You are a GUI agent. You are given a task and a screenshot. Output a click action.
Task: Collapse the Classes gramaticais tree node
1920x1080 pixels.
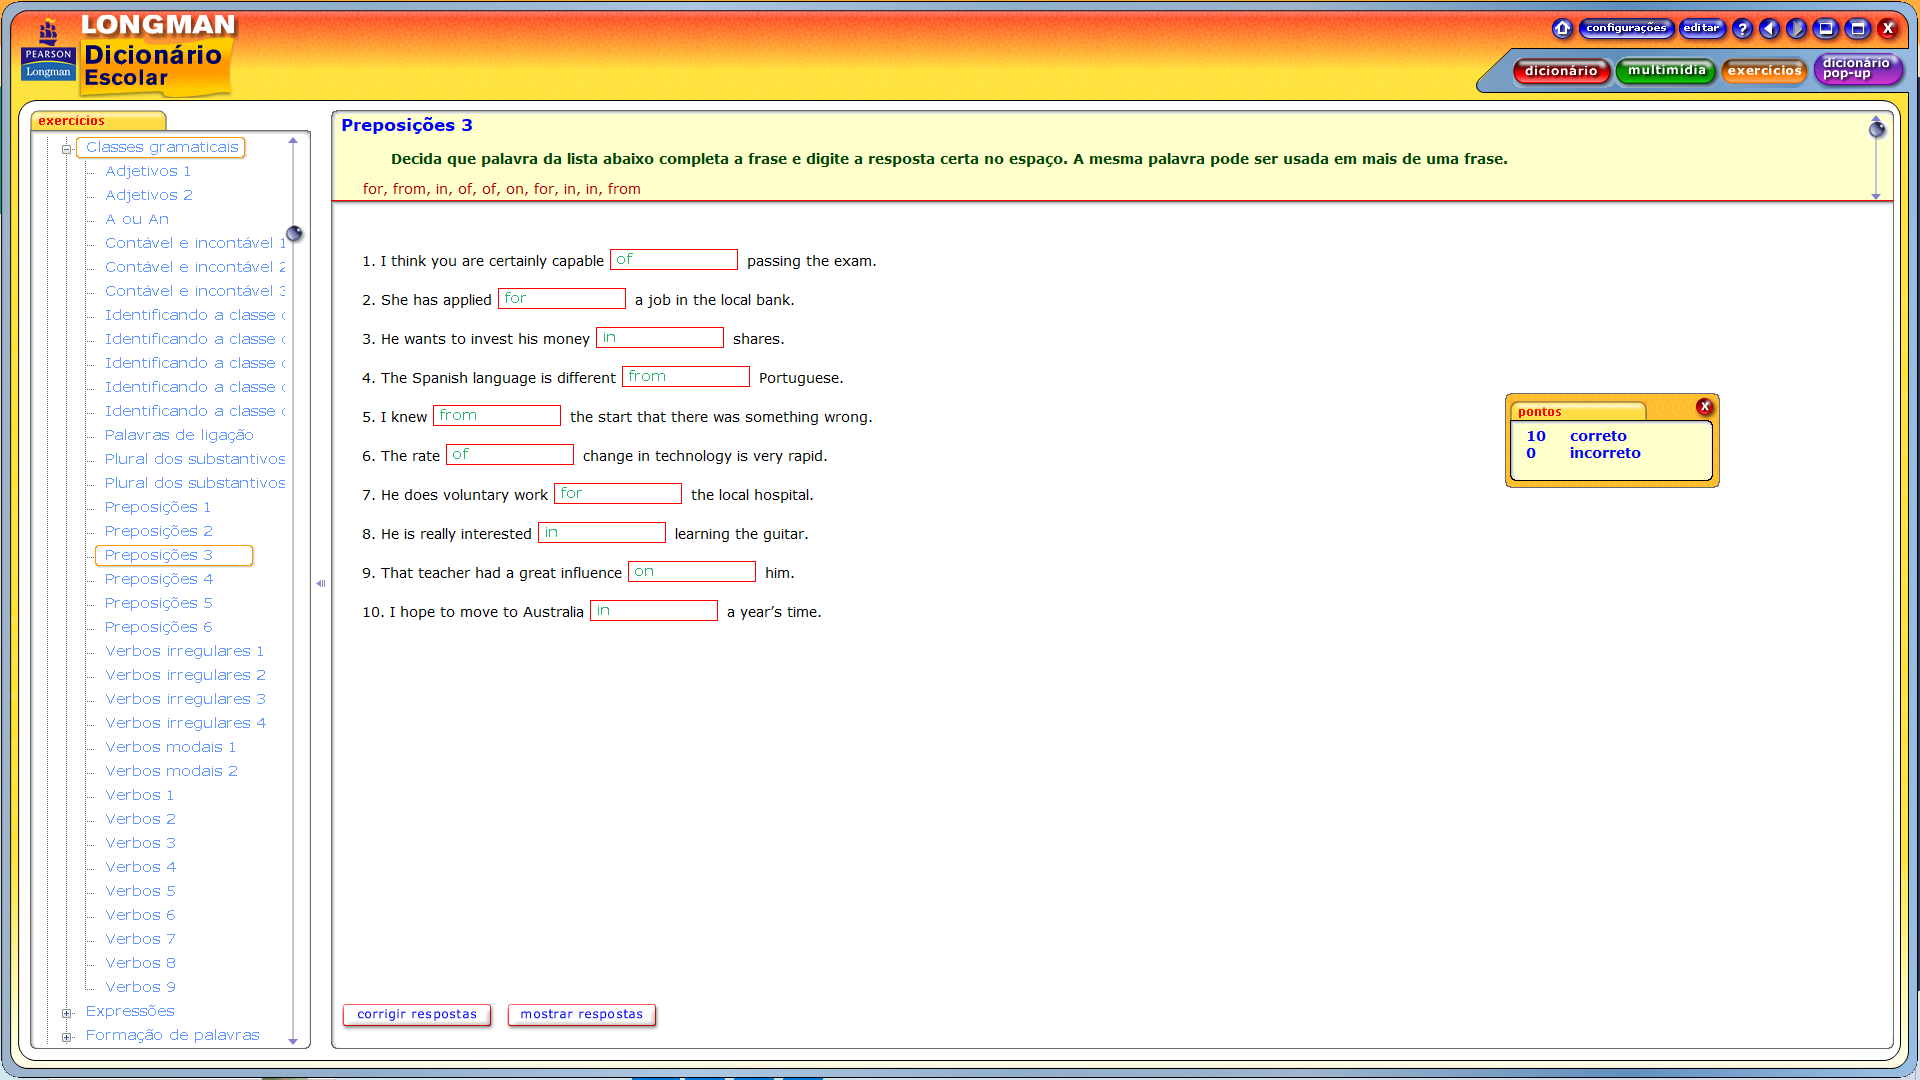(67, 149)
